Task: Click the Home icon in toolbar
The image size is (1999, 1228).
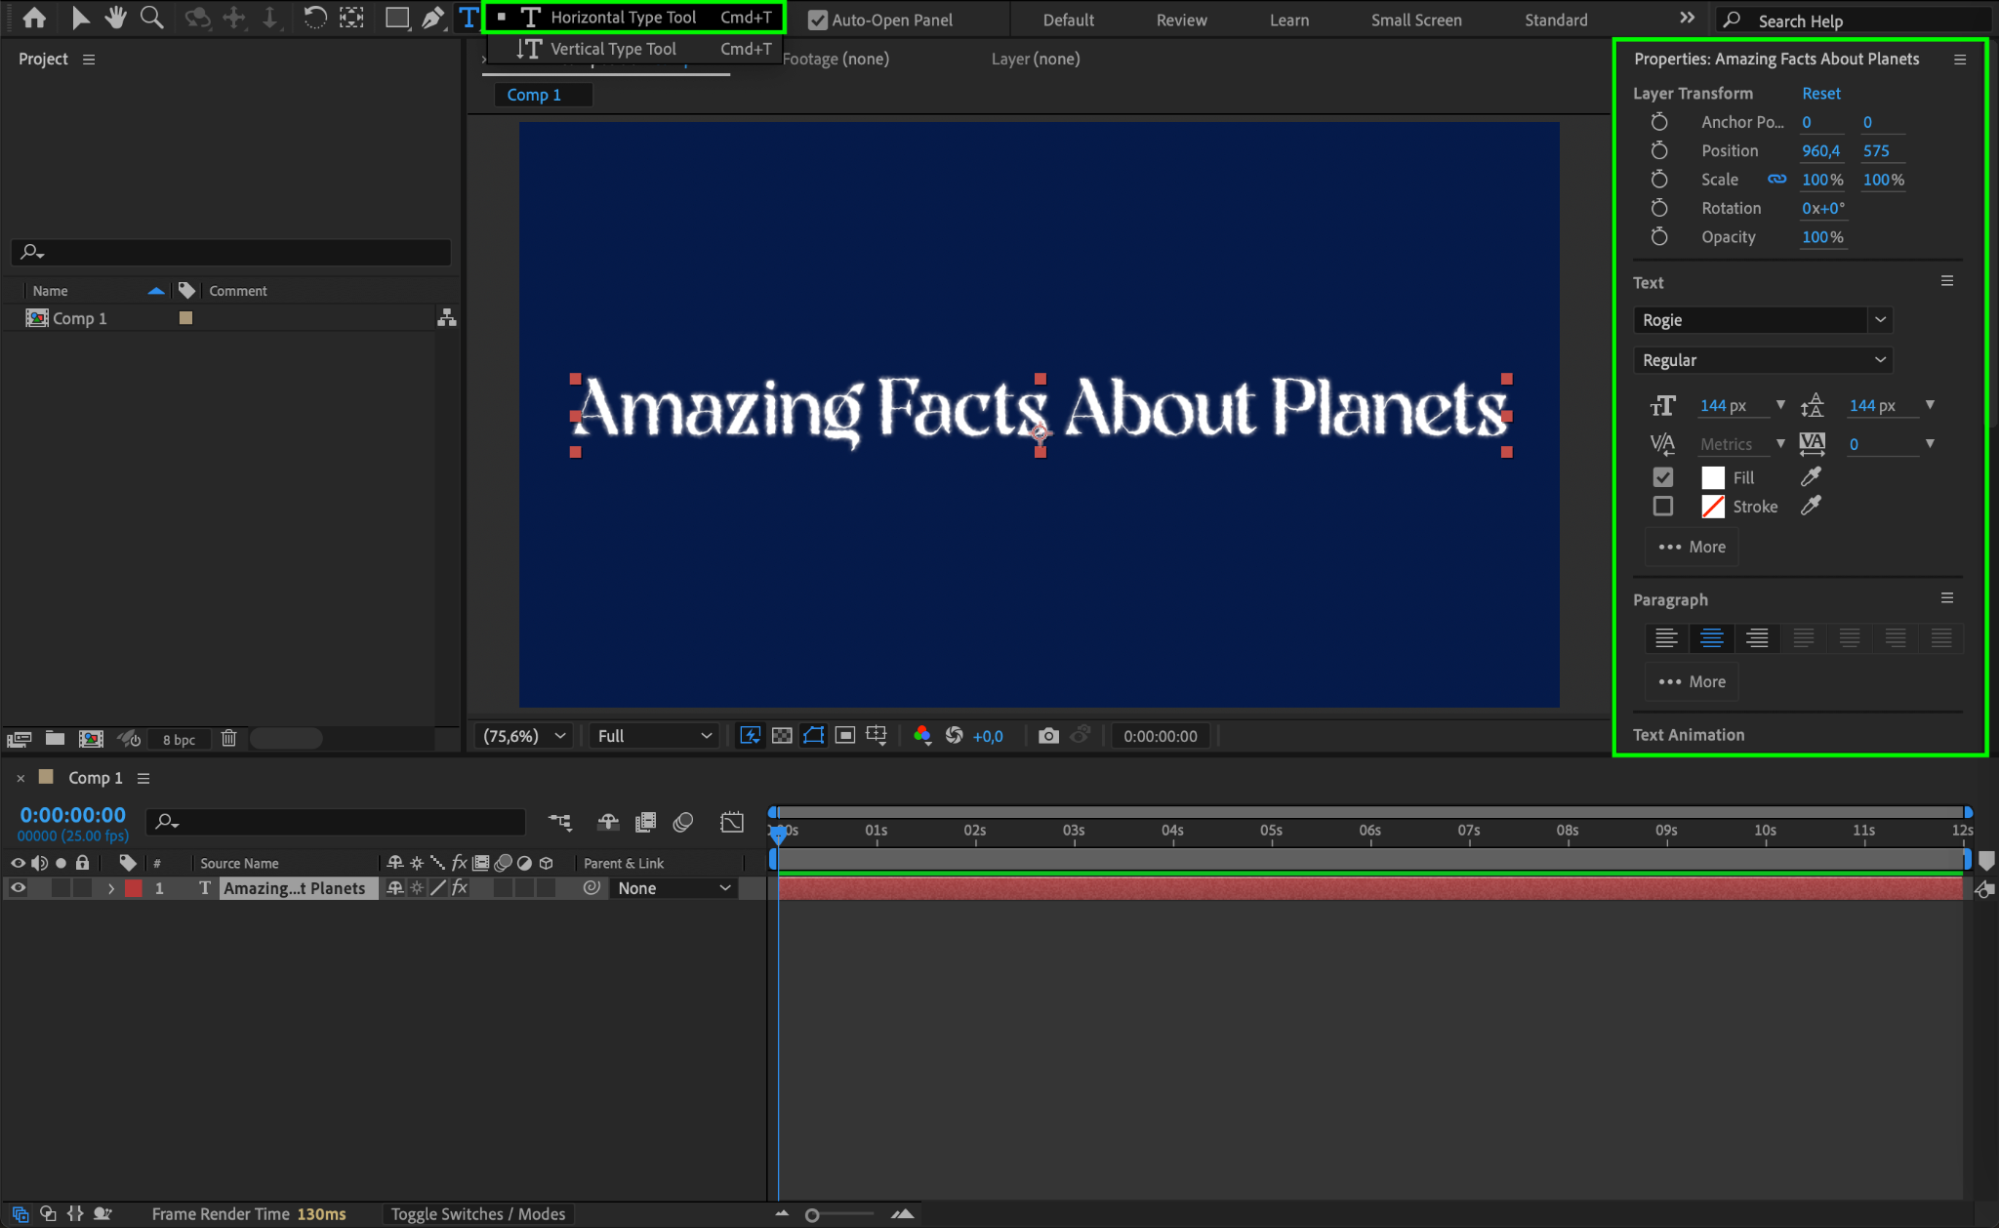Action: tap(33, 17)
